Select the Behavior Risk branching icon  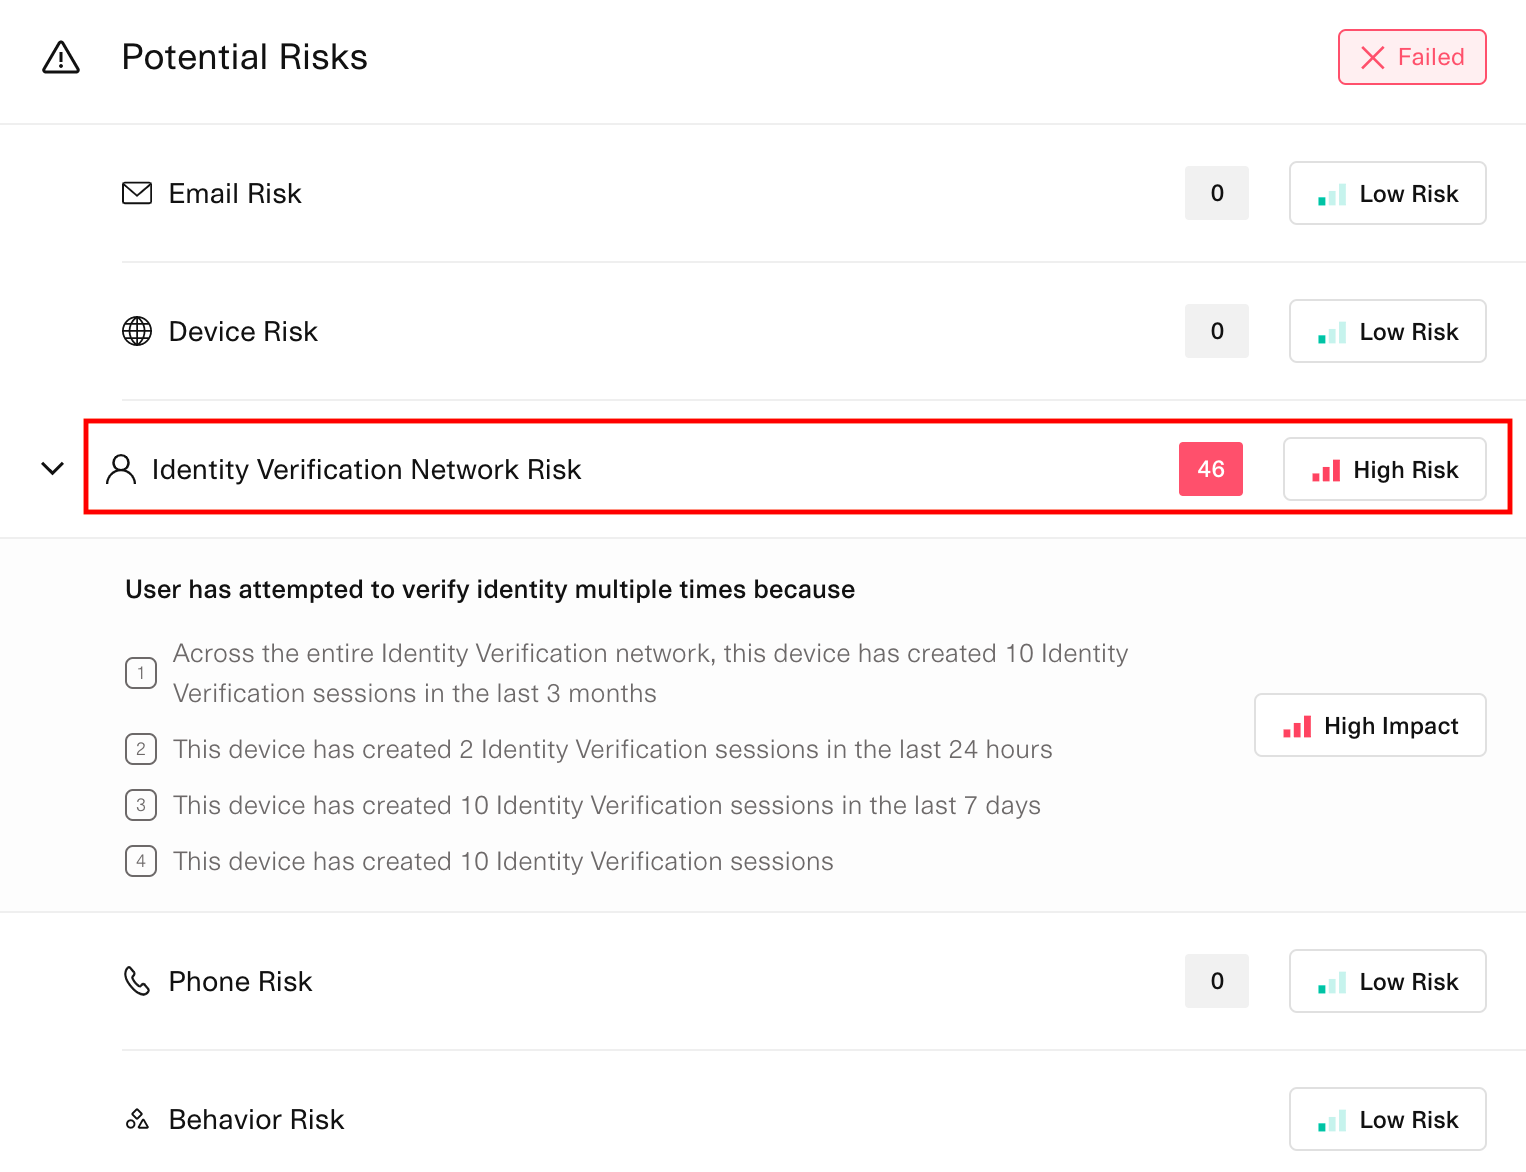[x=137, y=1119]
